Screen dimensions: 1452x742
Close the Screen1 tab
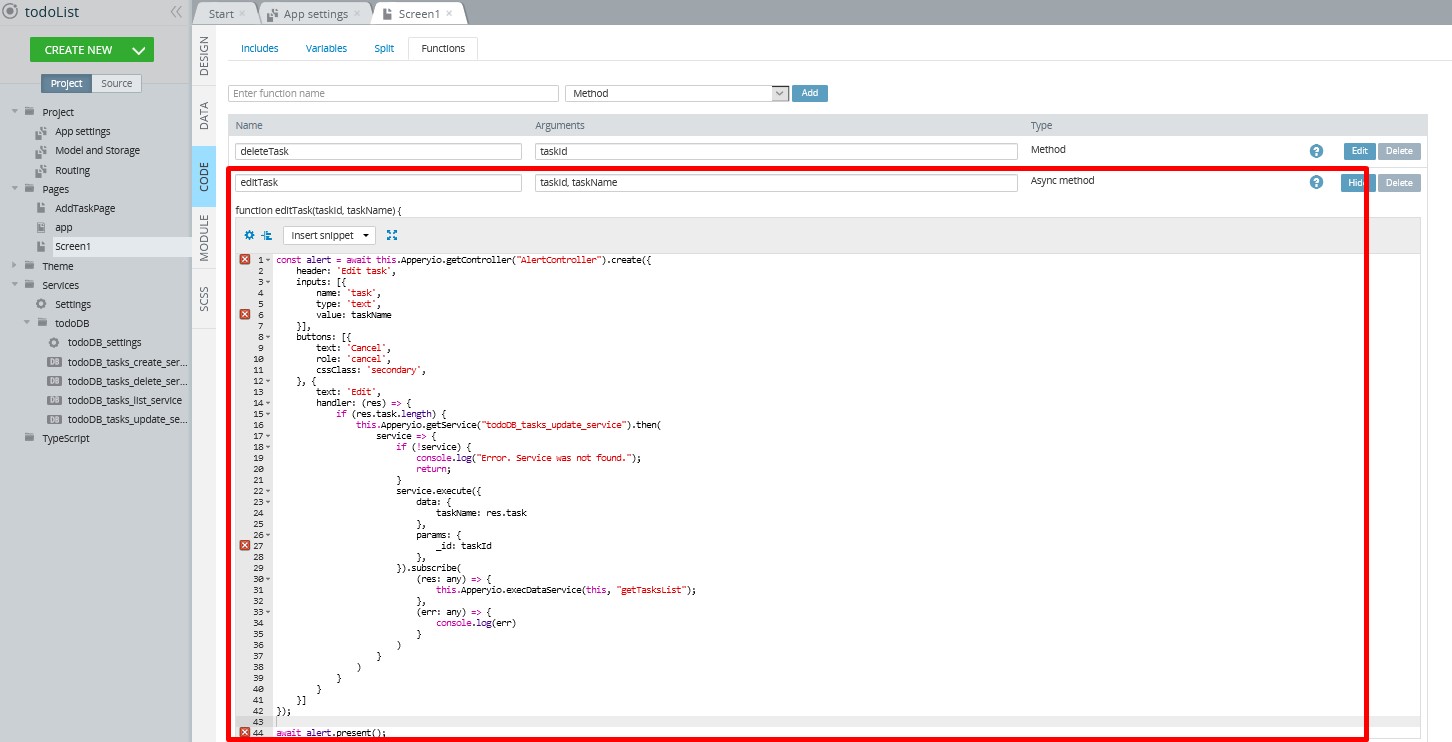[x=449, y=14]
